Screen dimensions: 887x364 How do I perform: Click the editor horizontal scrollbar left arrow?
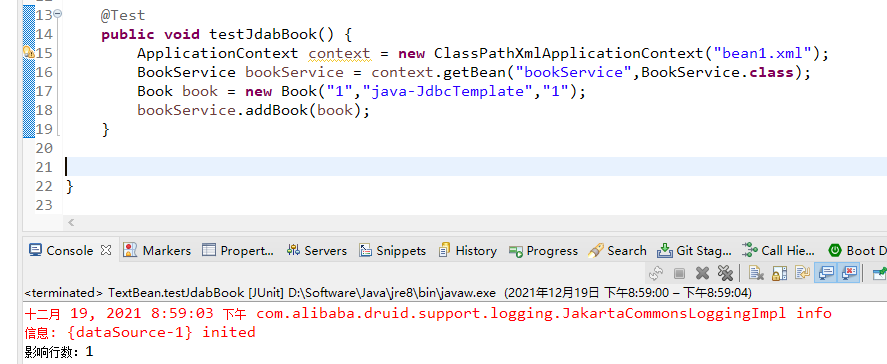point(71,222)
